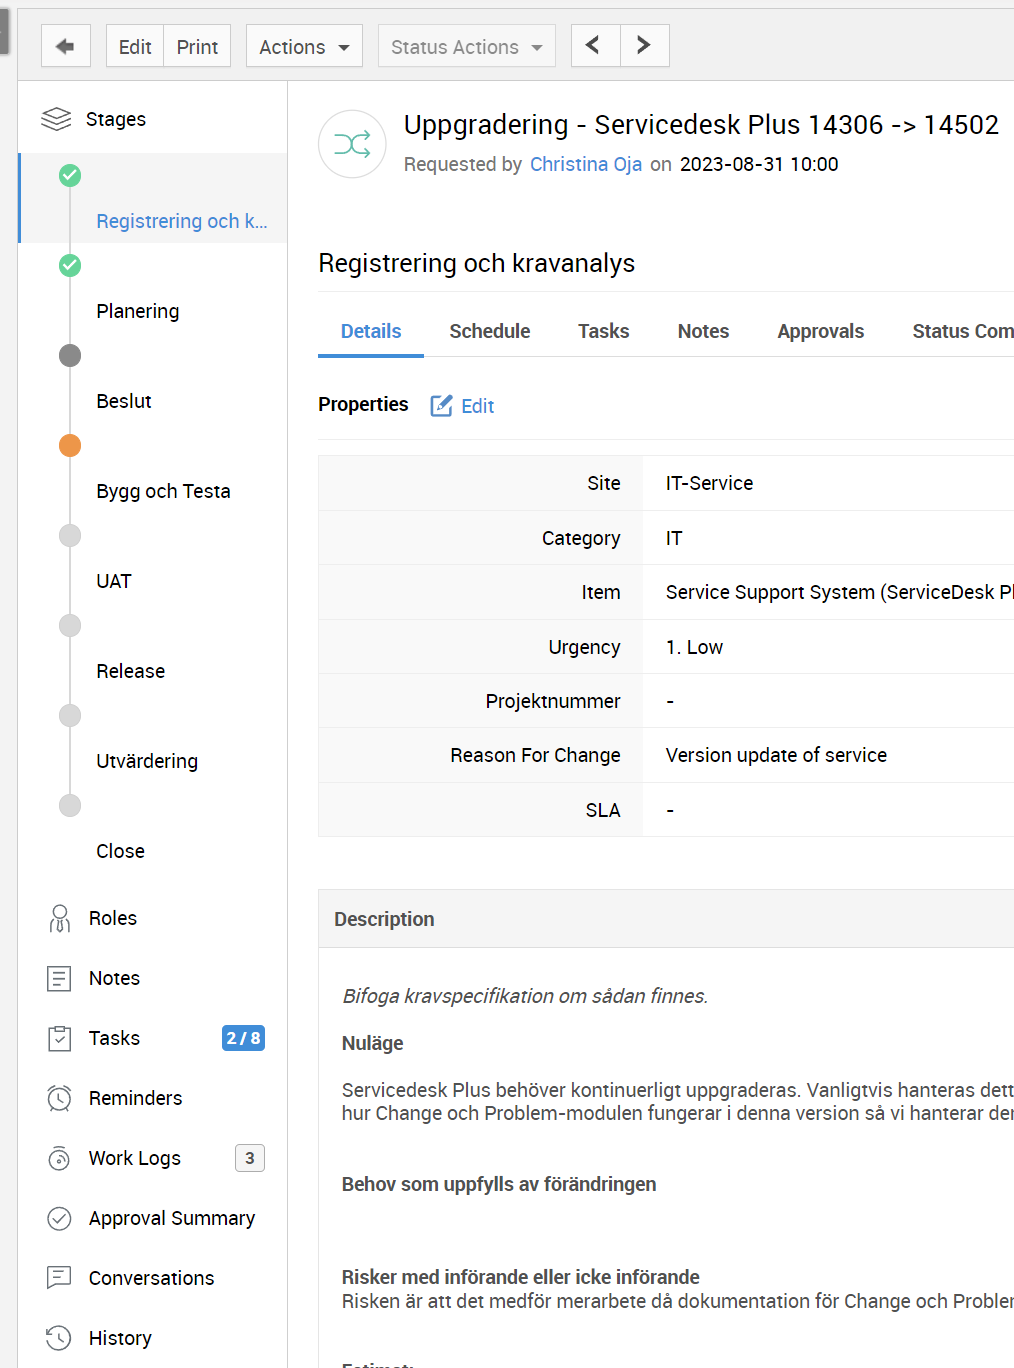Click the Roles person icon
This screenshot has width=1014, height=1368.
[x=60, y=918]
